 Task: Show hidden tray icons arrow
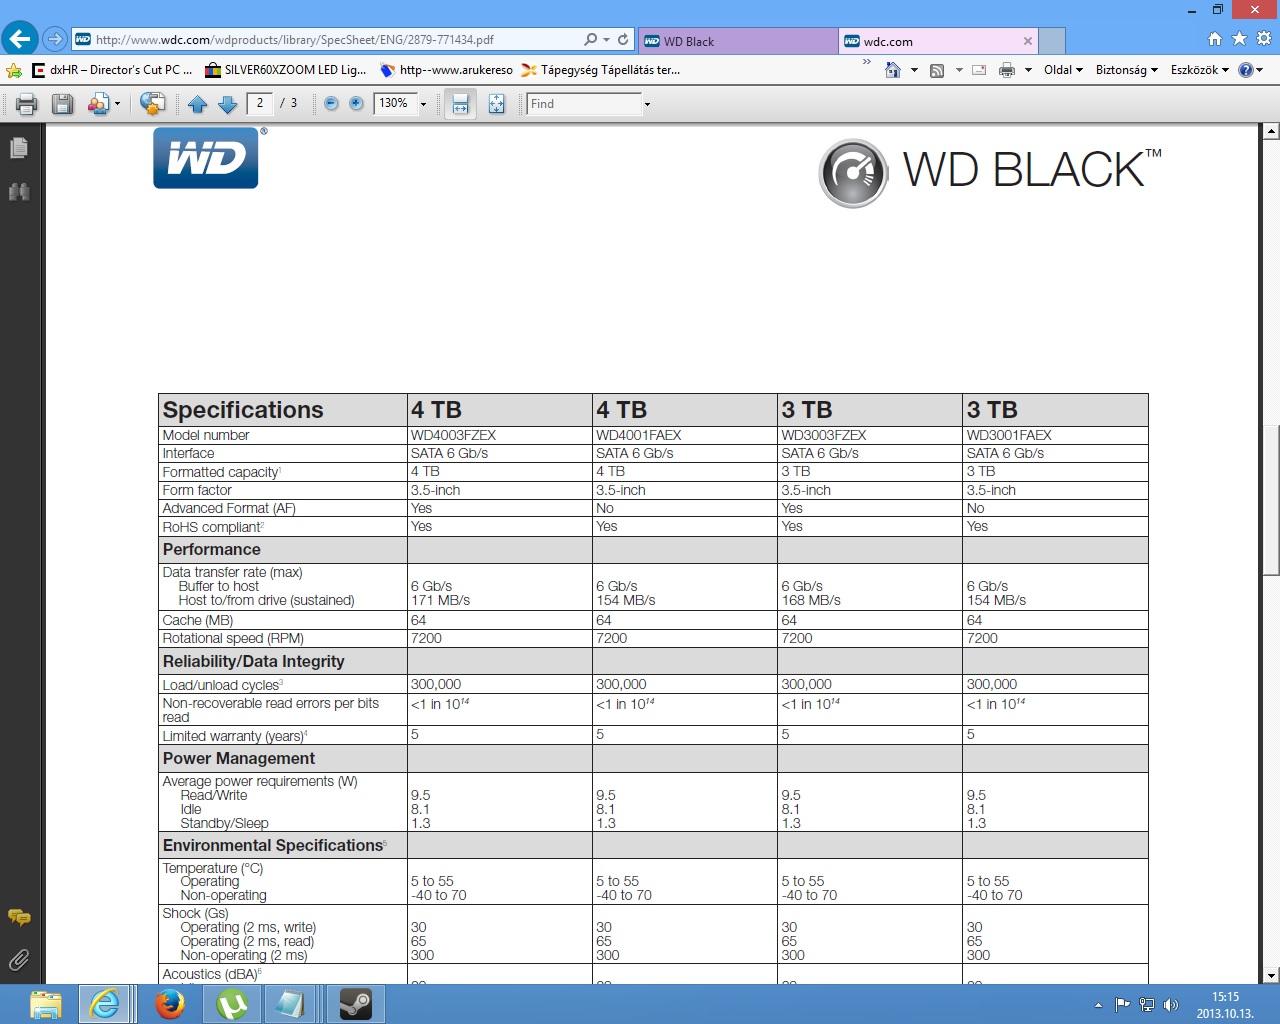coord(1098,1005)
